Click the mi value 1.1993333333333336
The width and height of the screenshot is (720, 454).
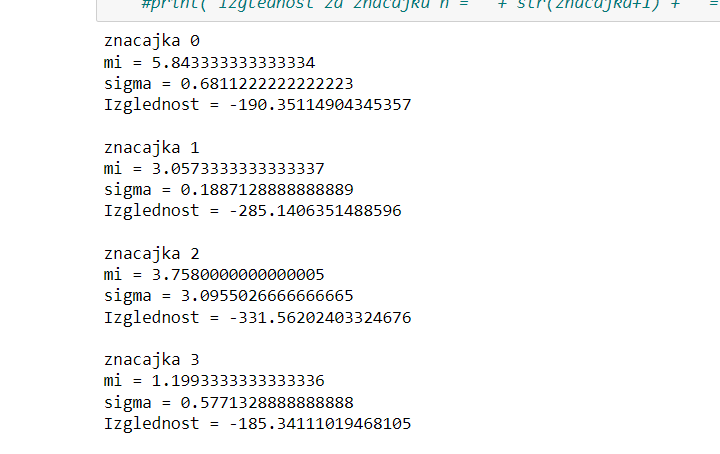(238, 381)
